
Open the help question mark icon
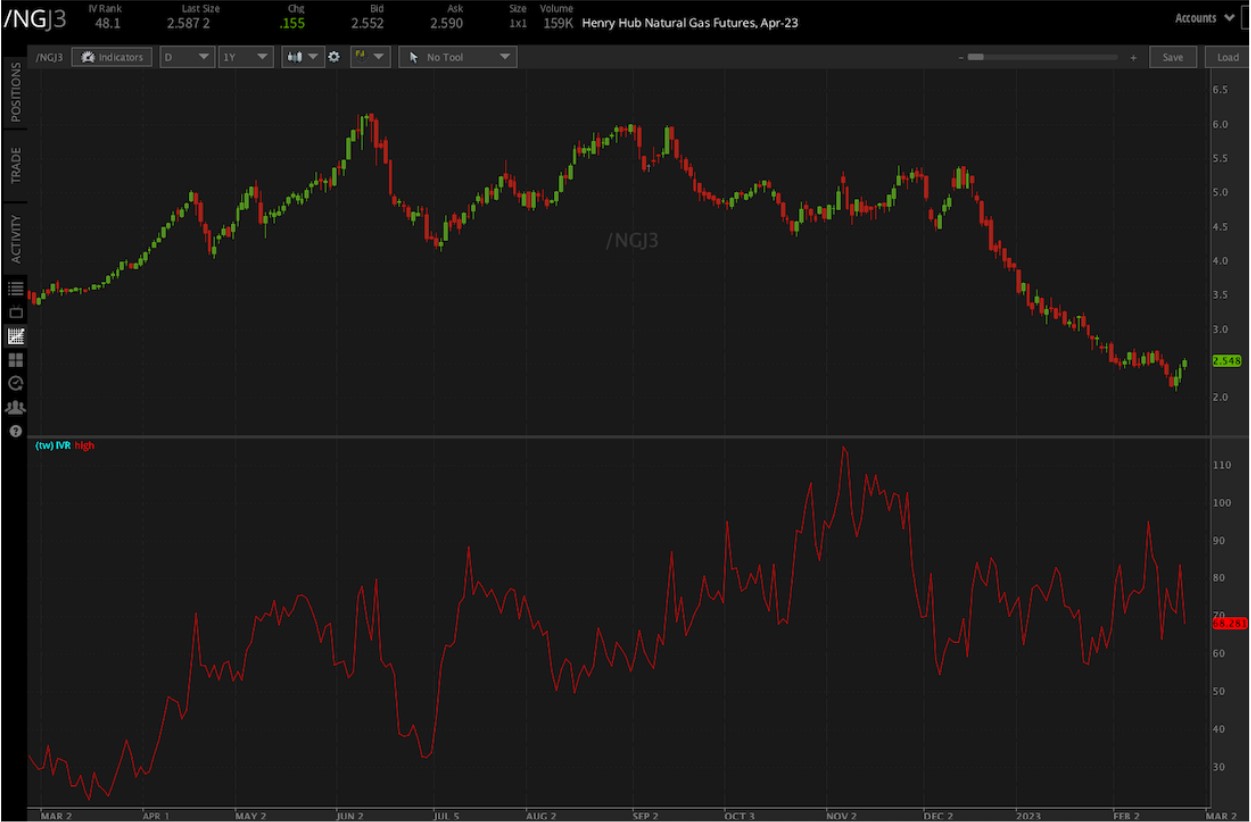click(x=14, y=431)
